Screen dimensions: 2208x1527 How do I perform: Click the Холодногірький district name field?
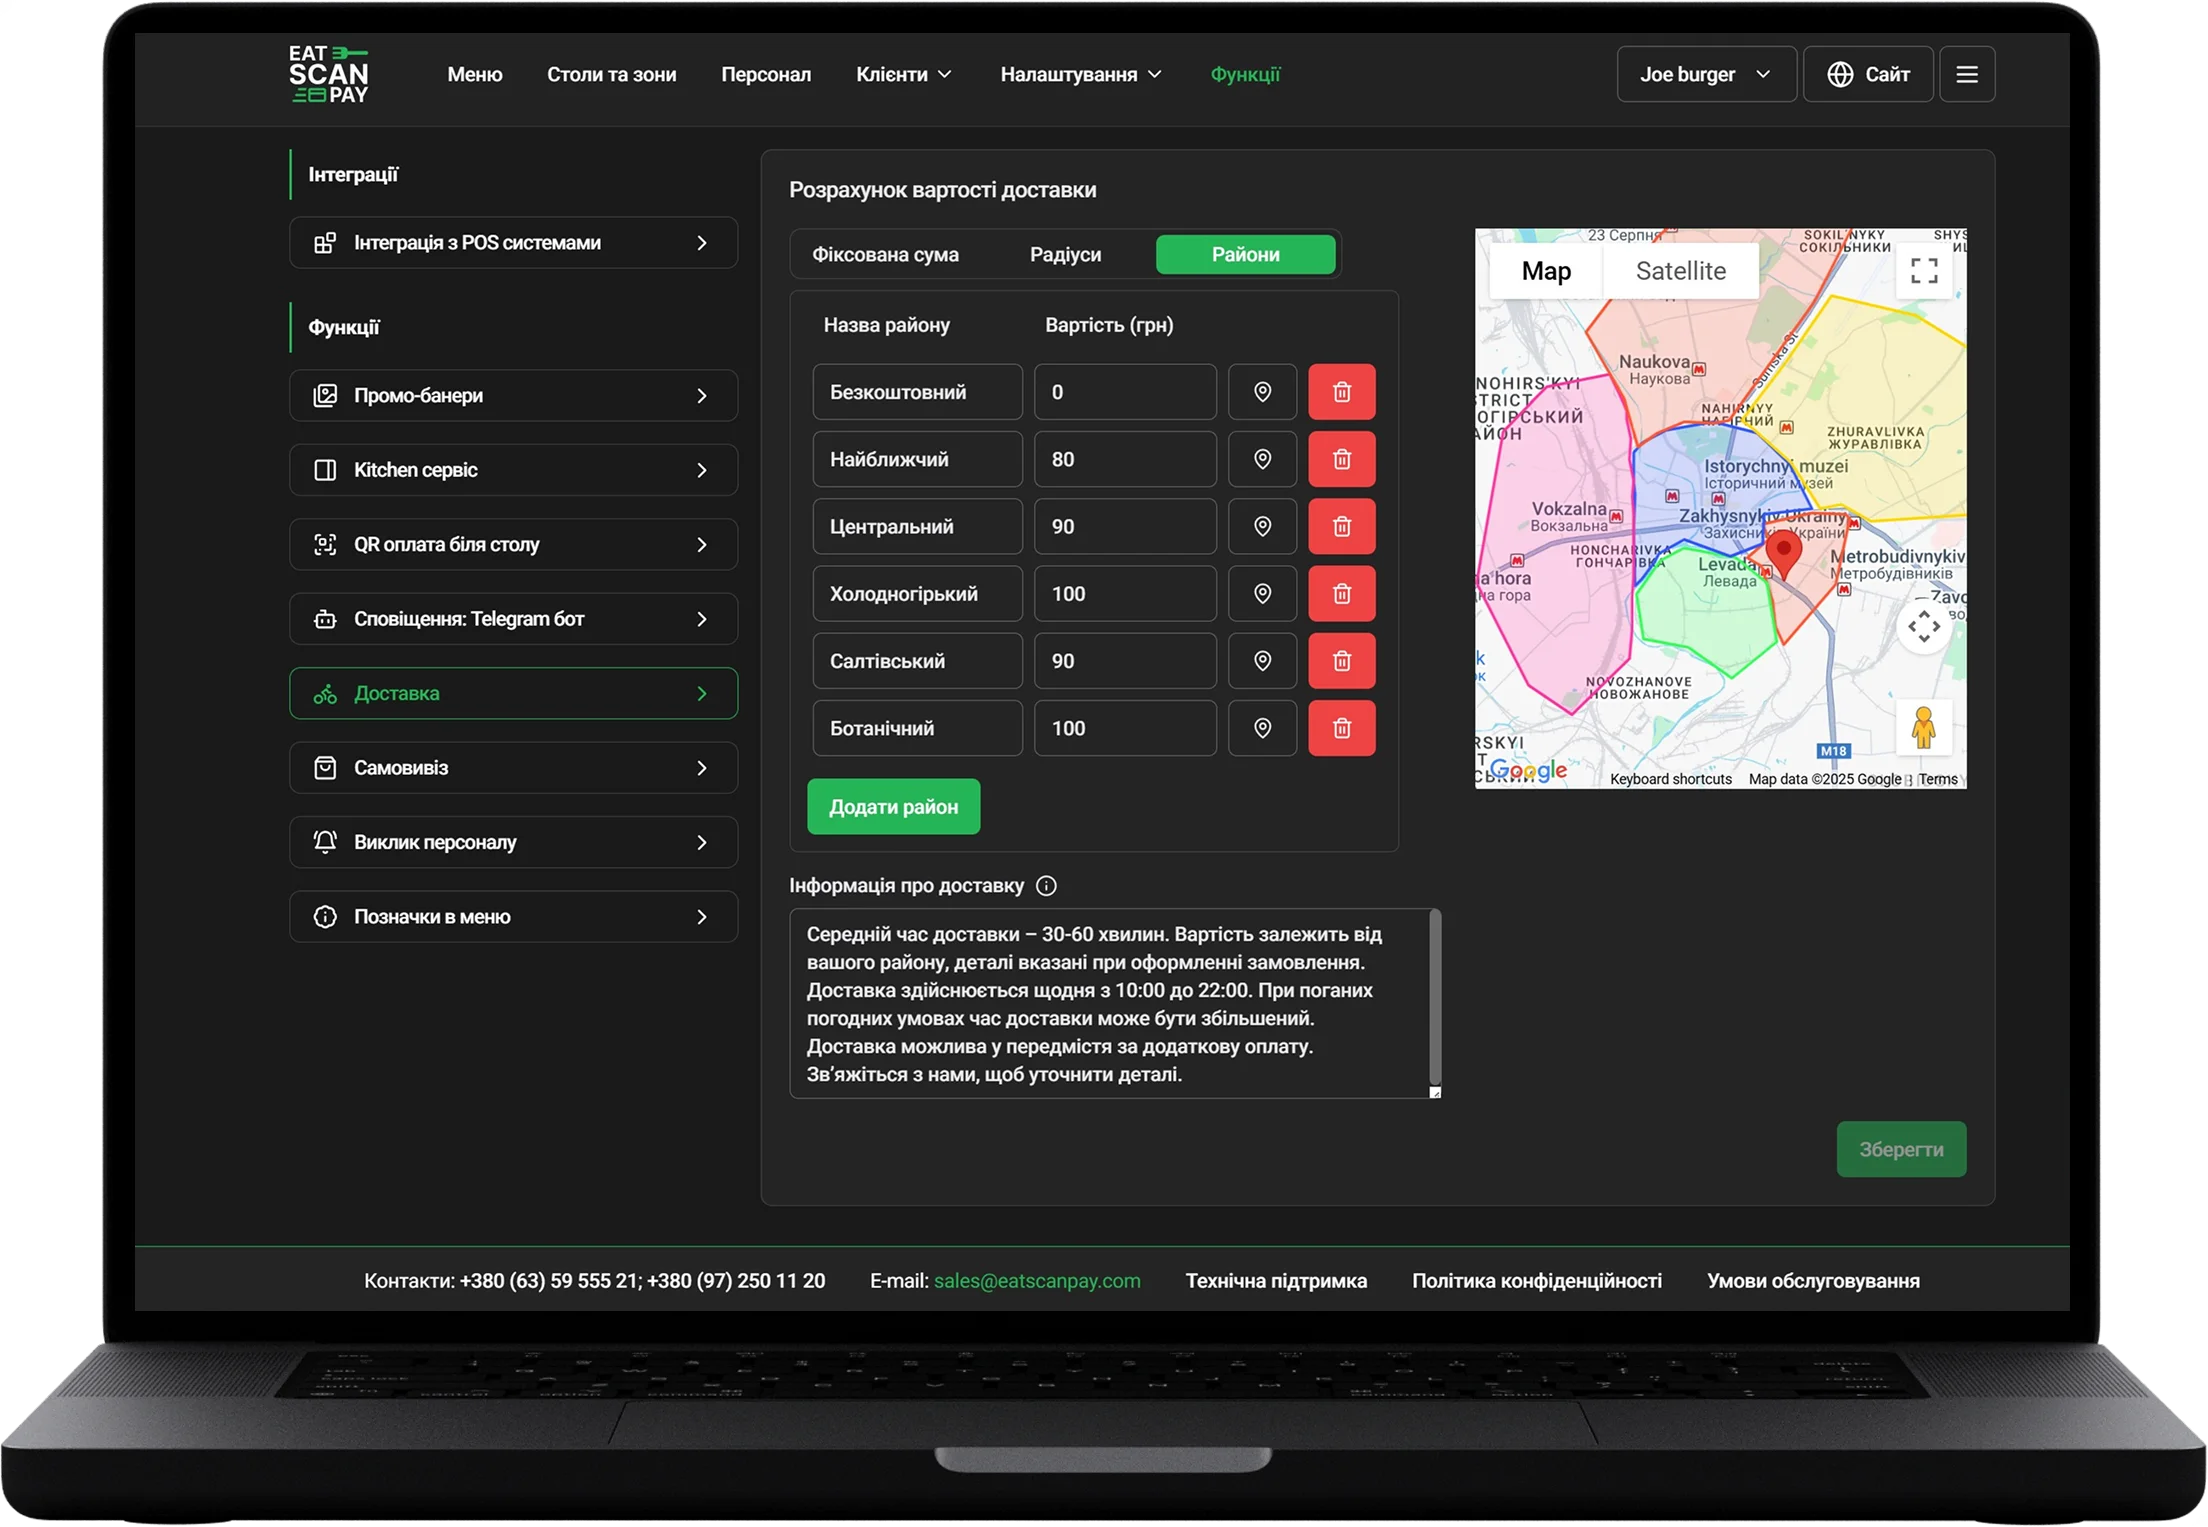pyautogui.click(x=917, y=593)
